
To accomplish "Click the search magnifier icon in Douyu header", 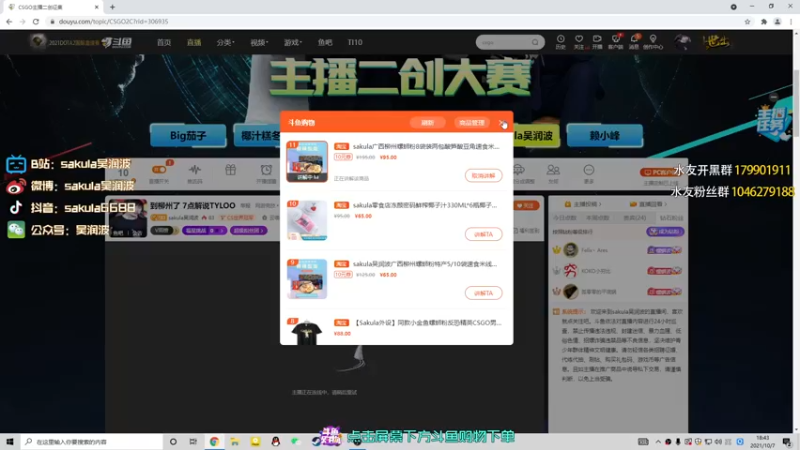I will (x=535, y=42).
